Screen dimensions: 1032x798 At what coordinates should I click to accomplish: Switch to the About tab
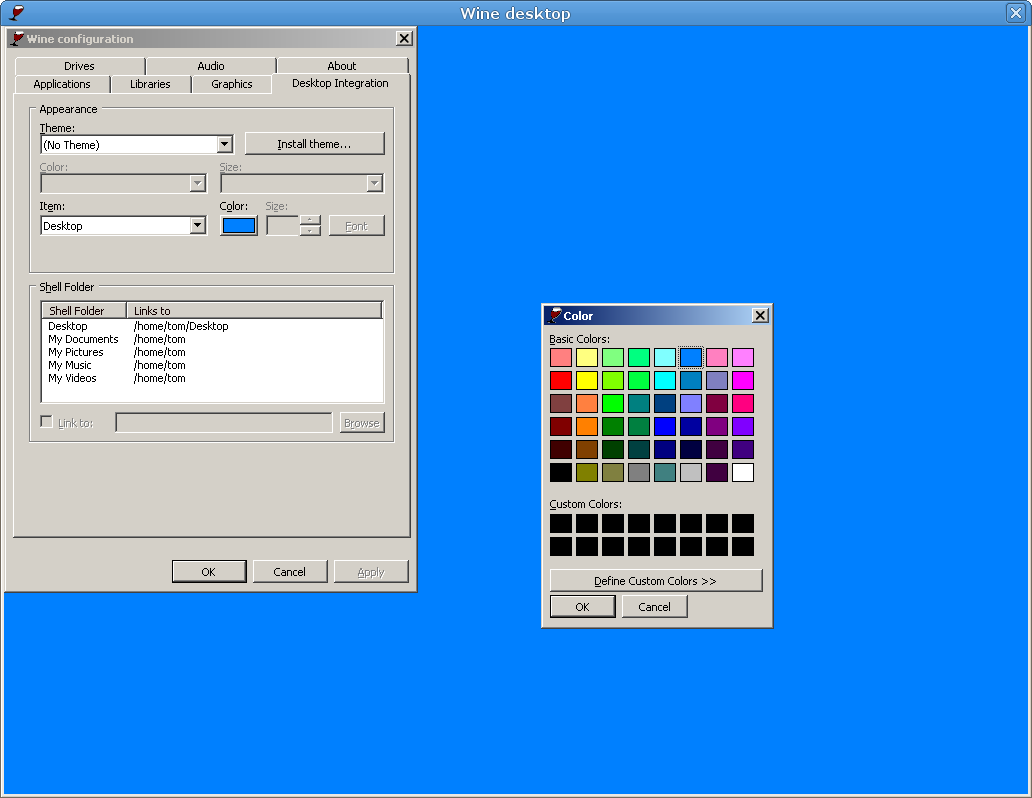coord(342,66)
